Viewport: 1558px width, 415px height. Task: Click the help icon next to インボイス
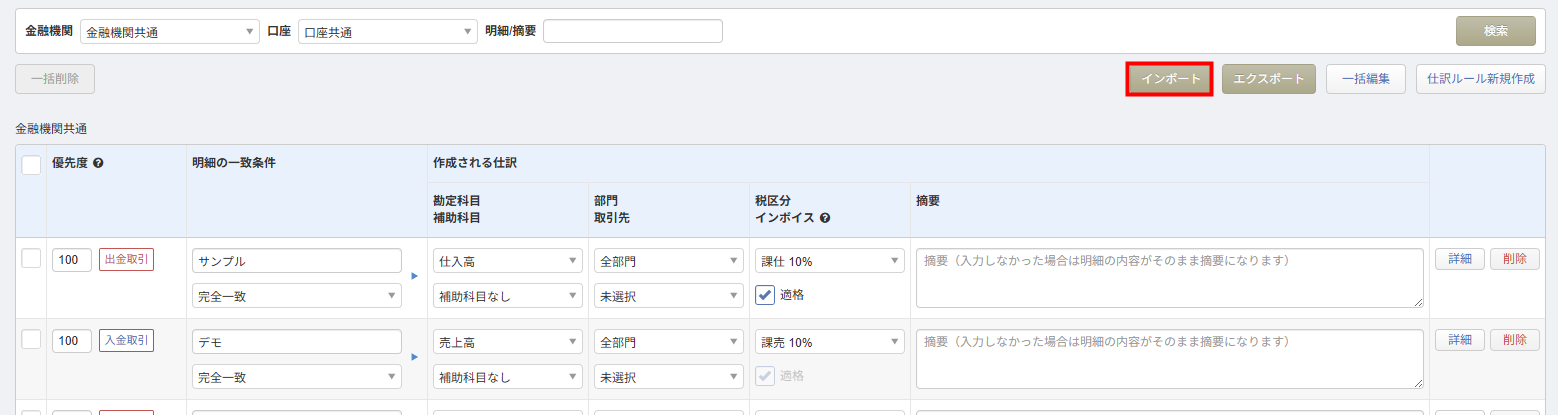[x=826, y=218]
